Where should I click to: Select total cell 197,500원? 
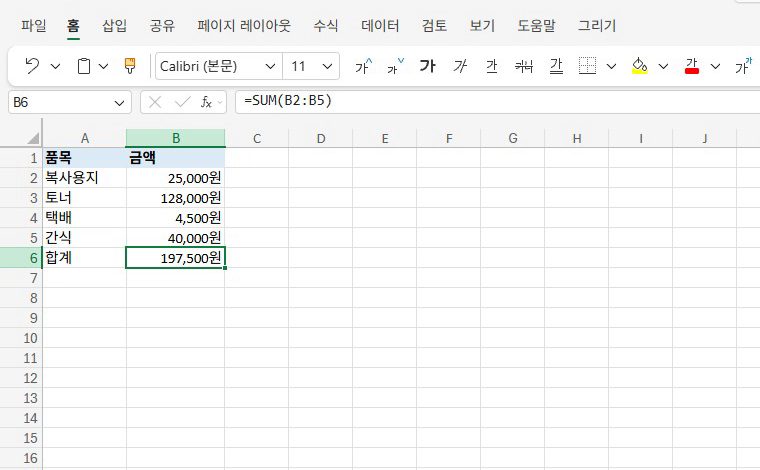(175, 258)
